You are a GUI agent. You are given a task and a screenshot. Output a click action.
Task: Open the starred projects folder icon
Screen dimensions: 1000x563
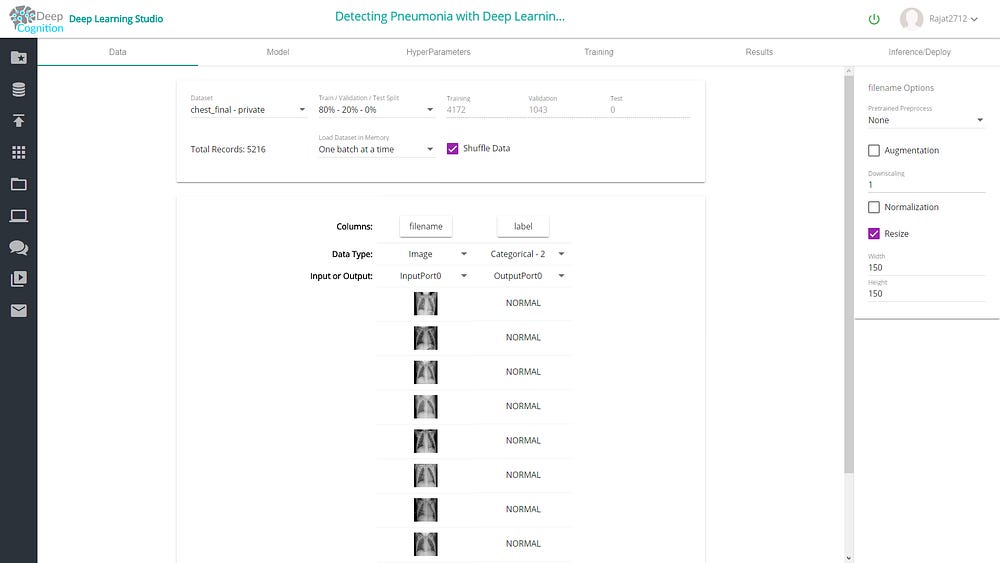click(18, 58)
